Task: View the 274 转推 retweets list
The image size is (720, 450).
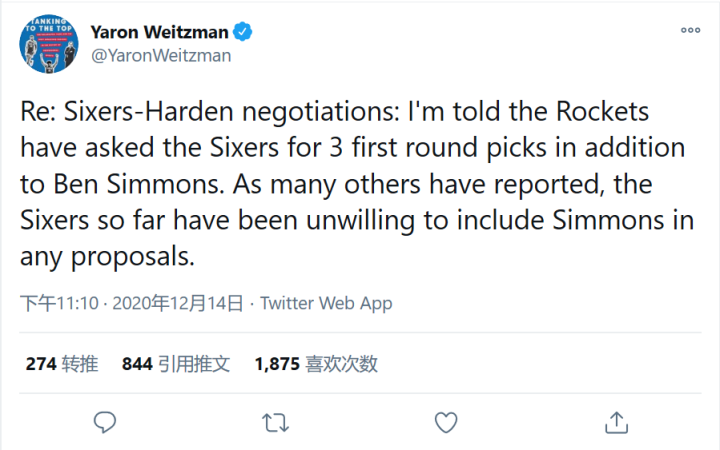Action: tap(61, 365)
